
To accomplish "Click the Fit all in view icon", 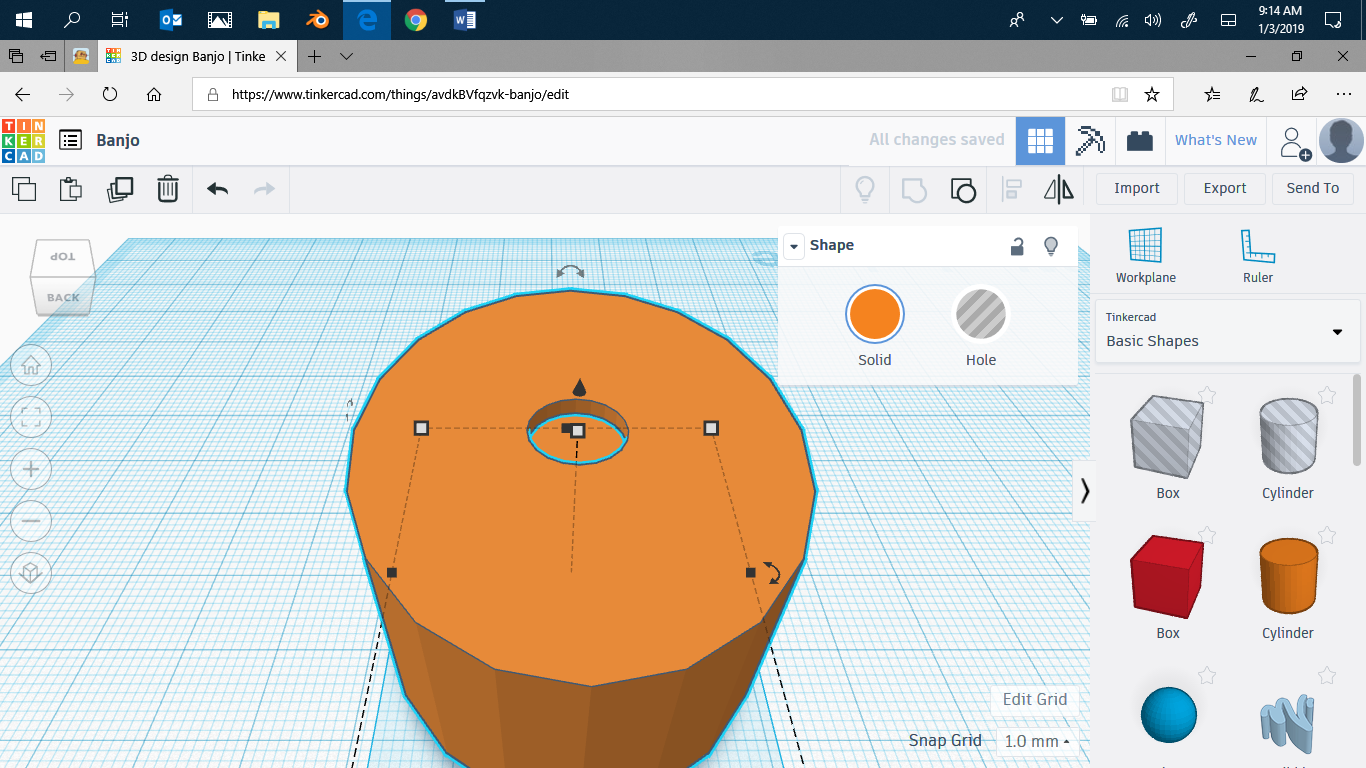I will 31,417.
